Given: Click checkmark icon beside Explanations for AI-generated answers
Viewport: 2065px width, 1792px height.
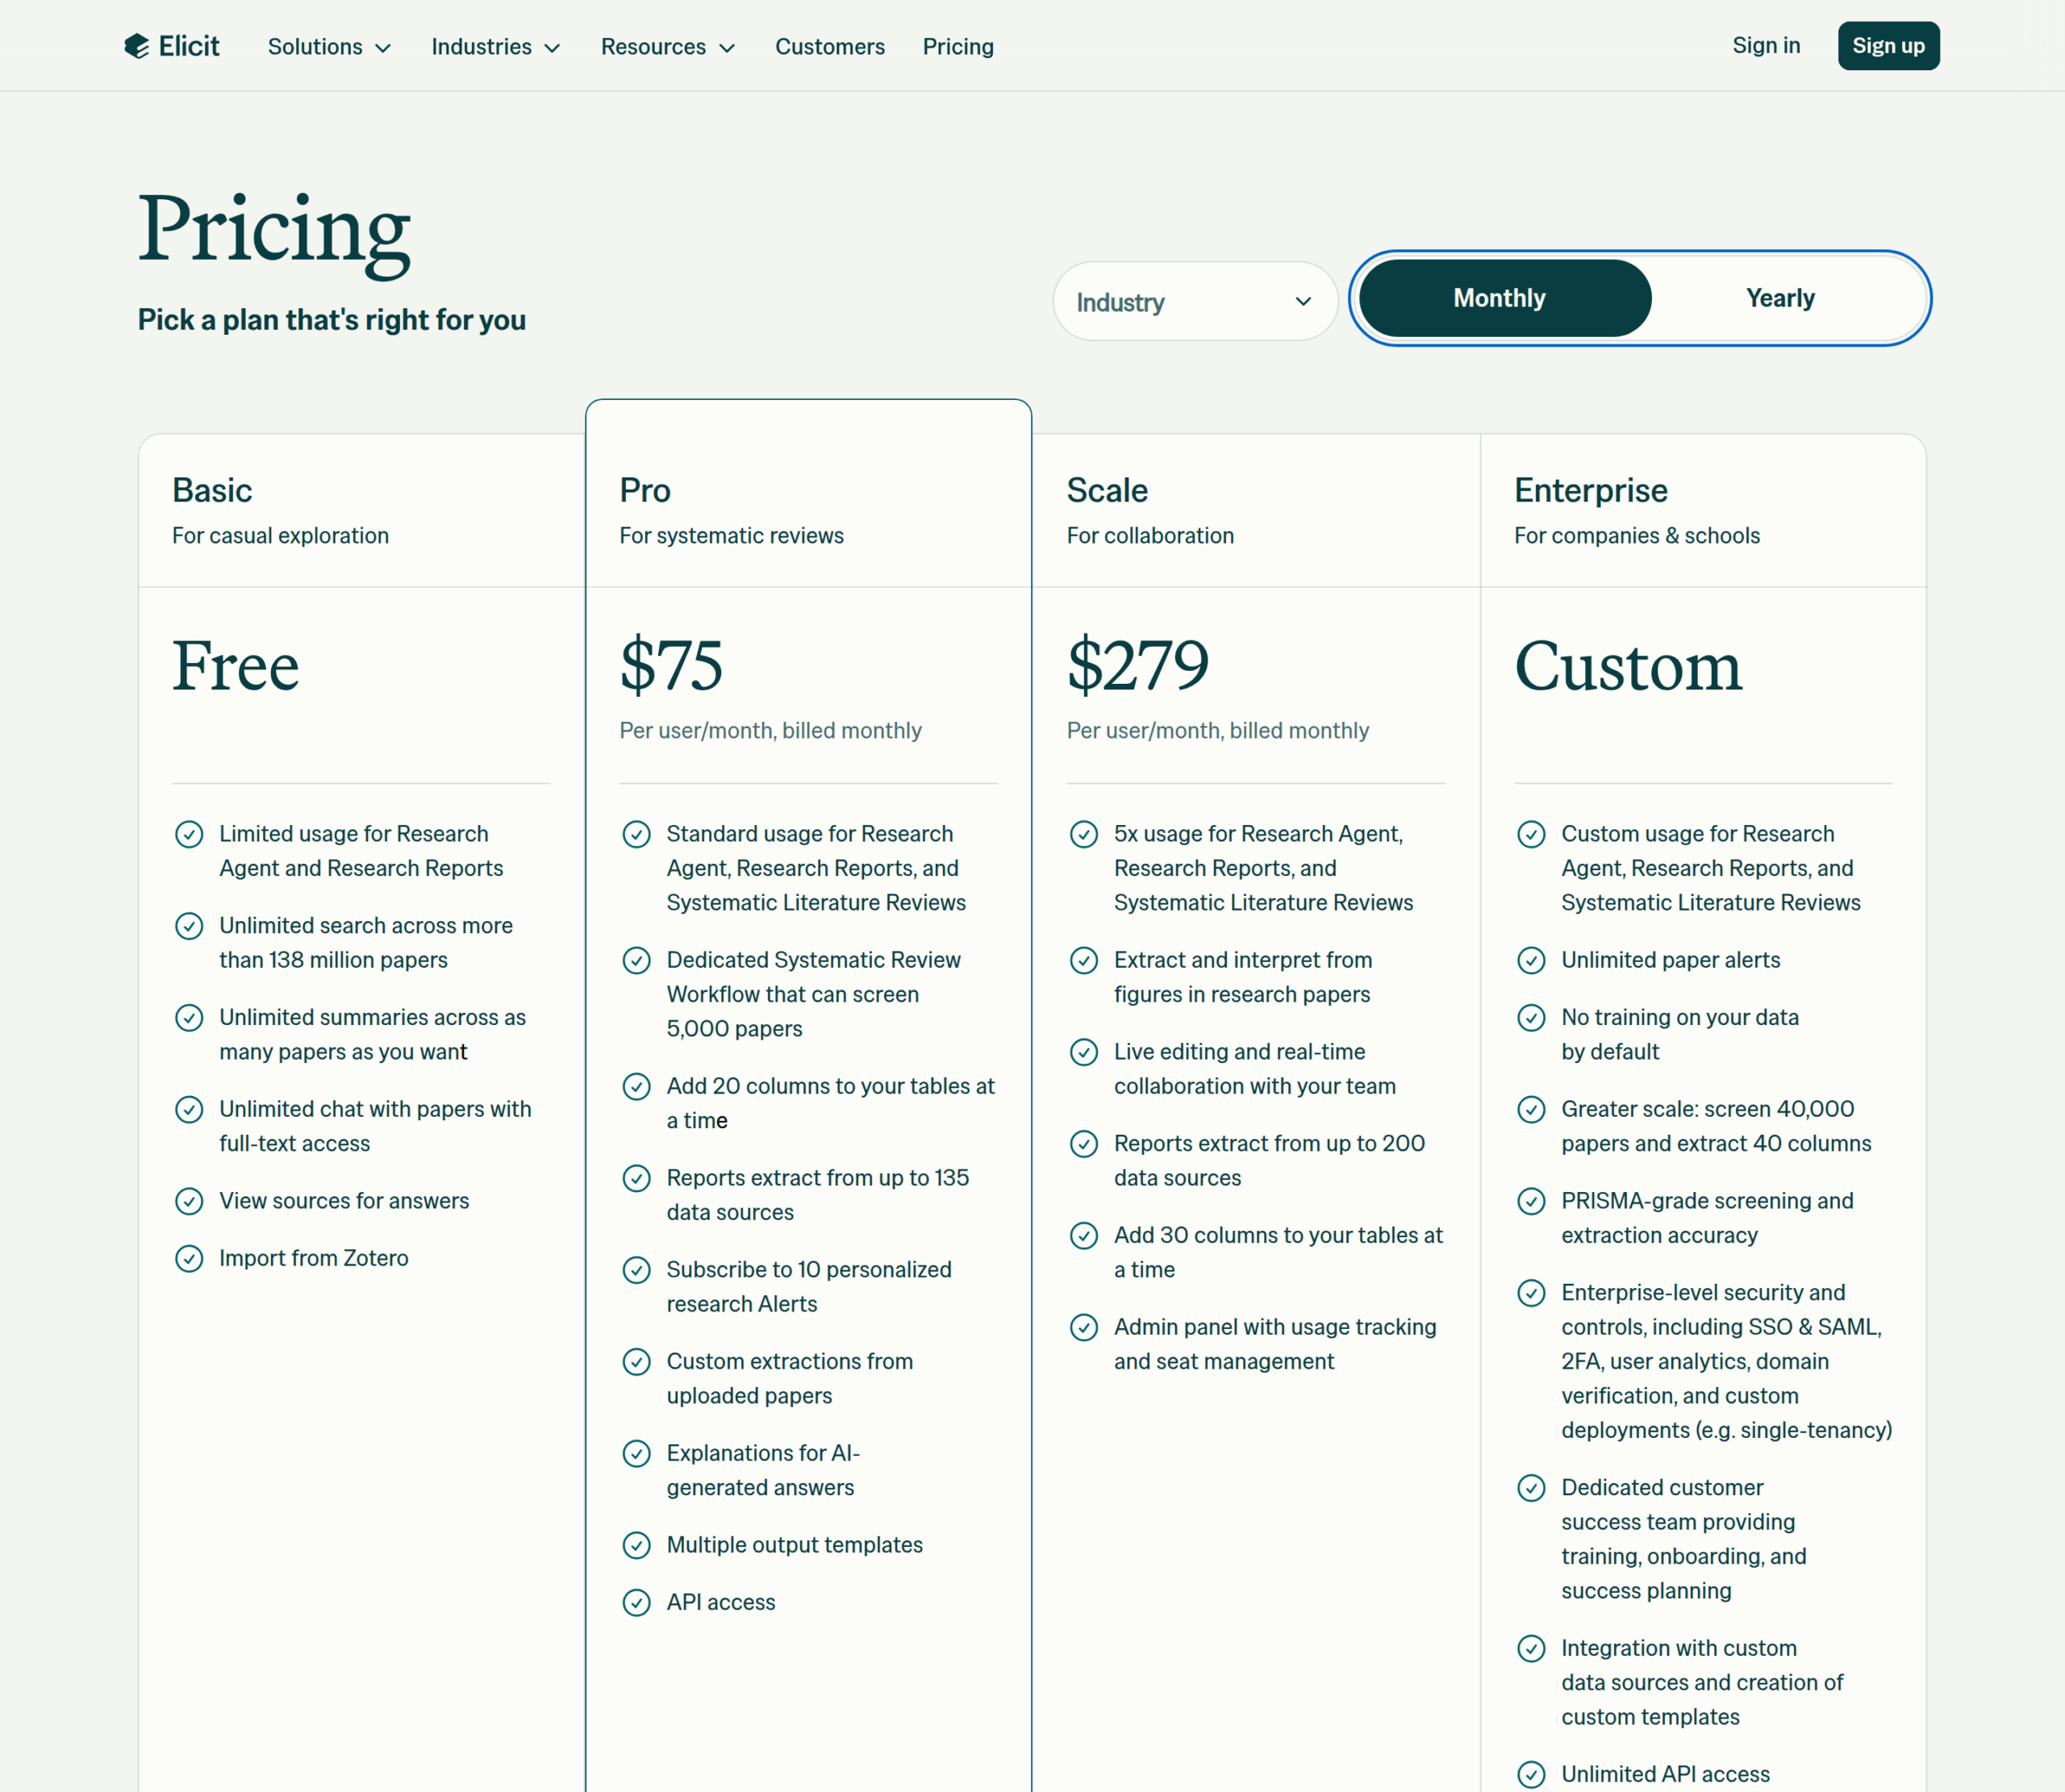Looking at the screenshot, I should tap(636, 1453).
